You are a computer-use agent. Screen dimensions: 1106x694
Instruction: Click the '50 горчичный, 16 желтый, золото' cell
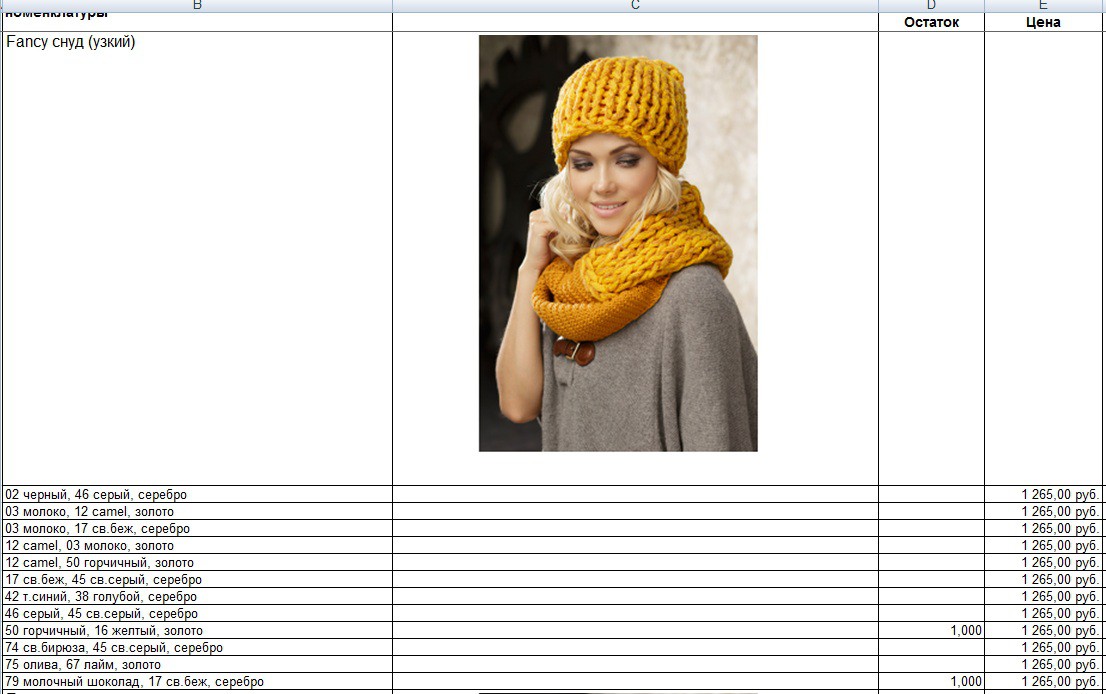[198, 631]
